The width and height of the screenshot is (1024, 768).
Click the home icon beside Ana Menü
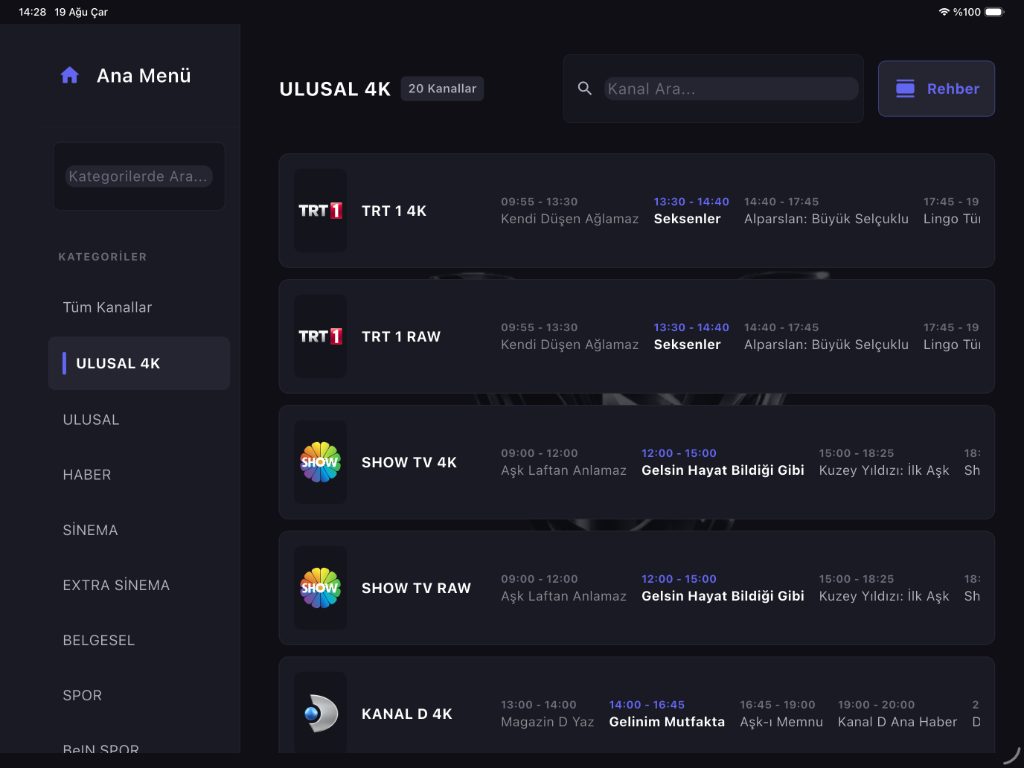click(70, 76)
